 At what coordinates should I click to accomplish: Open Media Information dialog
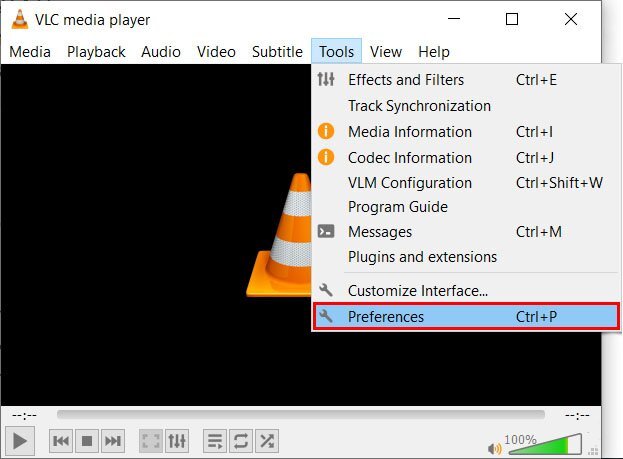coord(466,132)
